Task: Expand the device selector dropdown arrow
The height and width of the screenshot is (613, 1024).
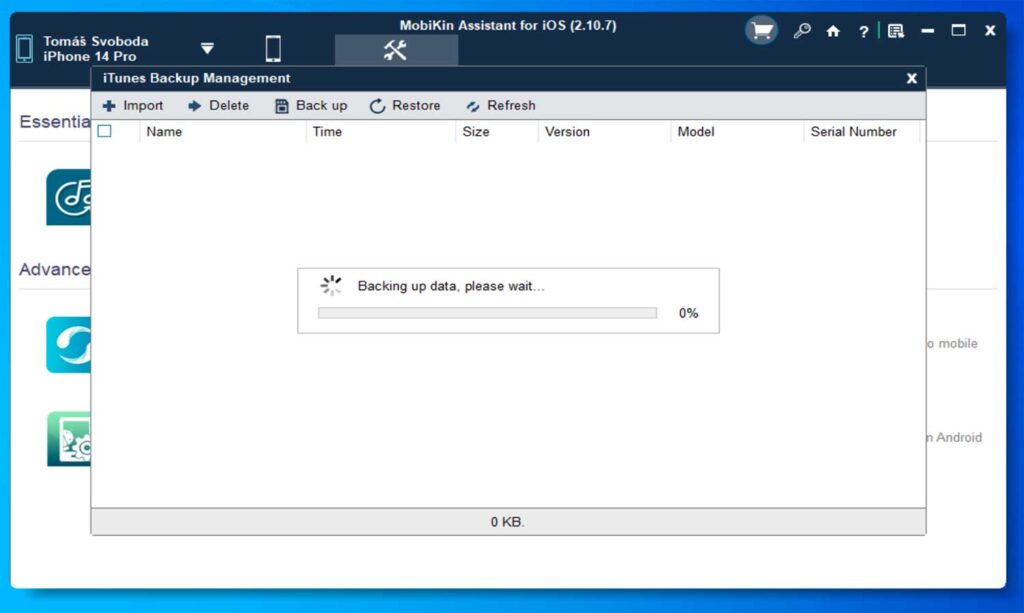Action: tap(207, 48)
